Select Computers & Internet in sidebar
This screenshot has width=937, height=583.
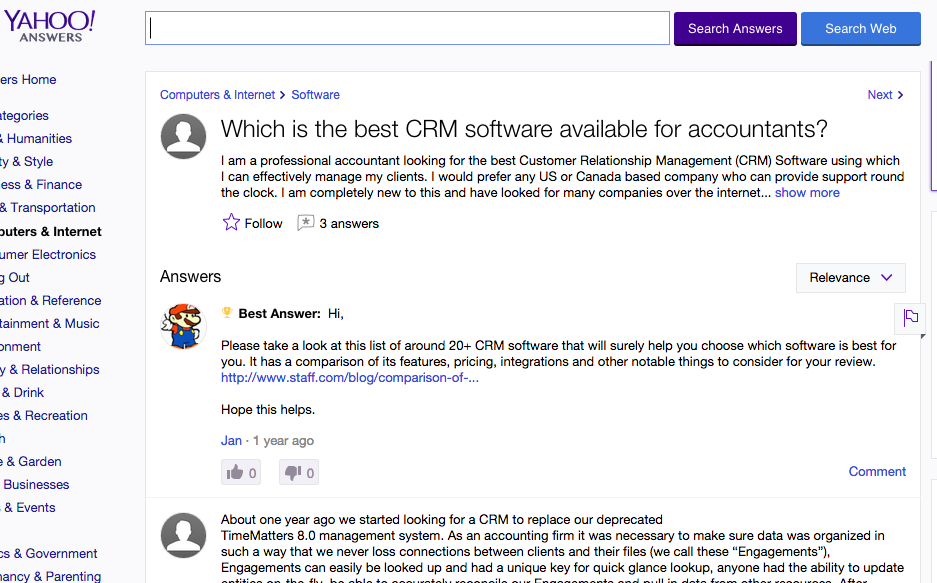(x=50, y=231)
